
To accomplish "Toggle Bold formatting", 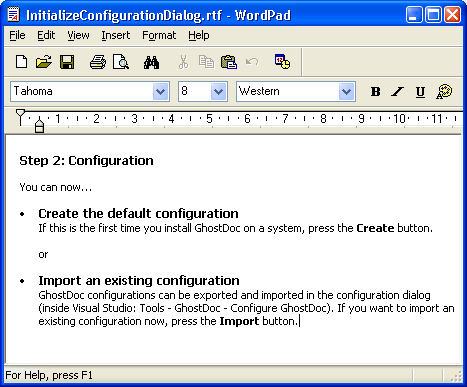I will pyautogui.click(x=376, y=92).
